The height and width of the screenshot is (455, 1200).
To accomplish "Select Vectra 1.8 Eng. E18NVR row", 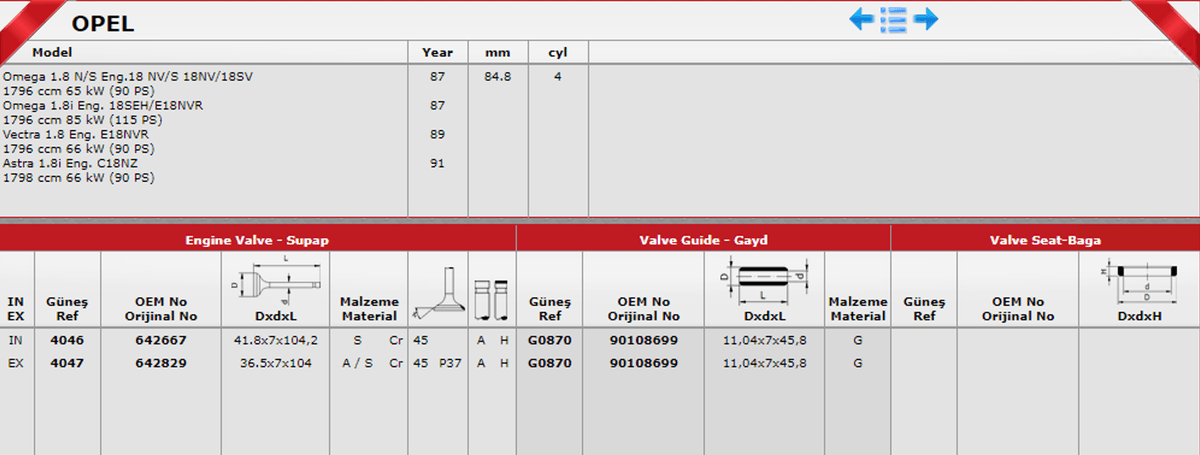I will (x=78, y=141).
